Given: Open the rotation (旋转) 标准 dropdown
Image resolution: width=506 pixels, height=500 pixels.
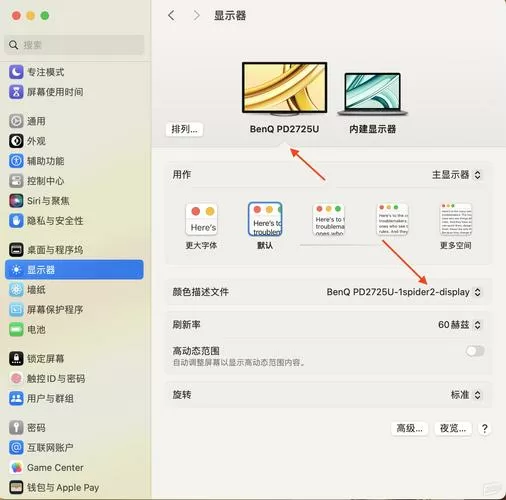Looking at the screenshot, I should click(466, 395).
